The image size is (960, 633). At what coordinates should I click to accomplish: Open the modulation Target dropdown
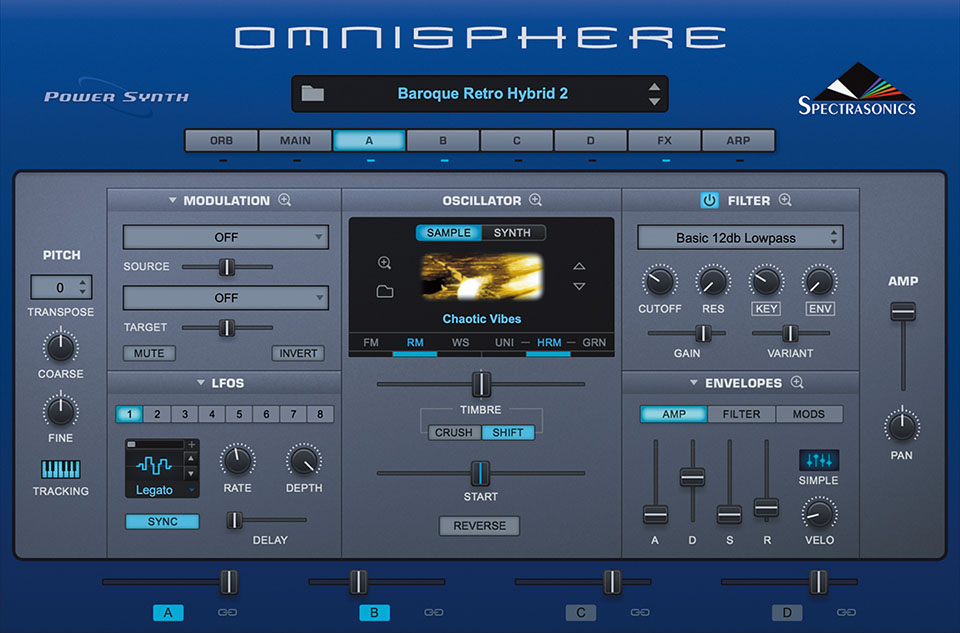pyautogui.click(x=225, y=298)
